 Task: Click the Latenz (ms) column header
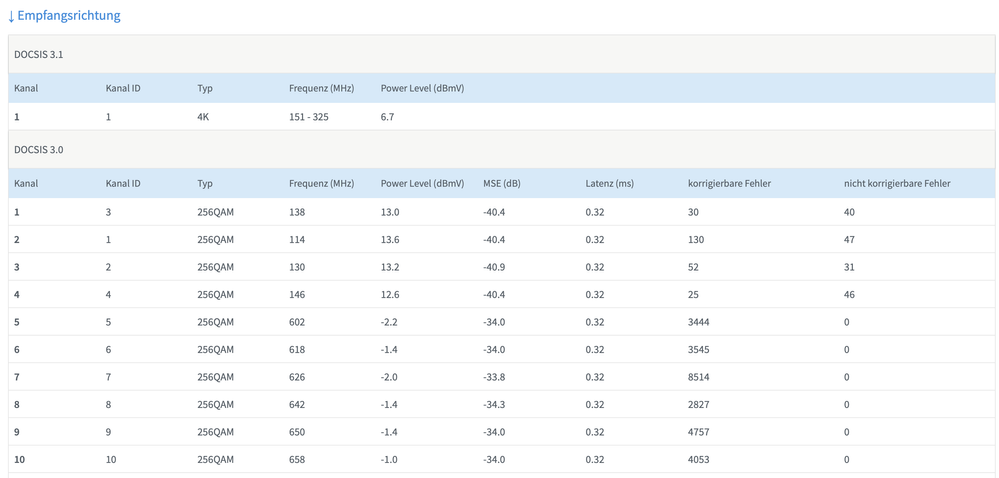(x=609, y=184)
